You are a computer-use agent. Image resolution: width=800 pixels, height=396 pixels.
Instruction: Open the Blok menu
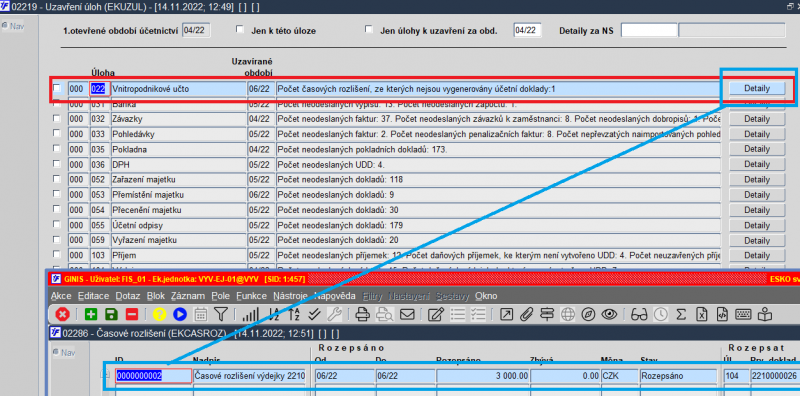[156, 296]
